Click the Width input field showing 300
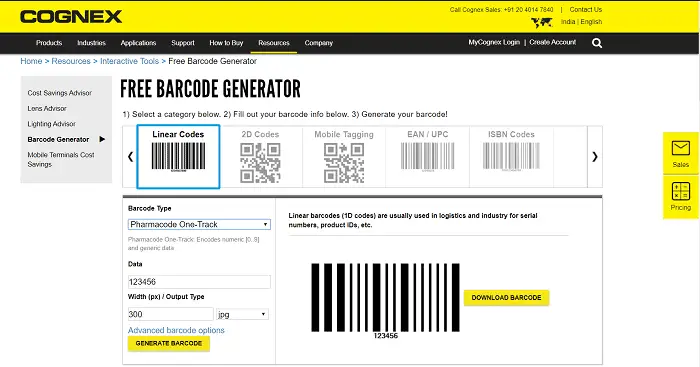 [x=171, y=314]
